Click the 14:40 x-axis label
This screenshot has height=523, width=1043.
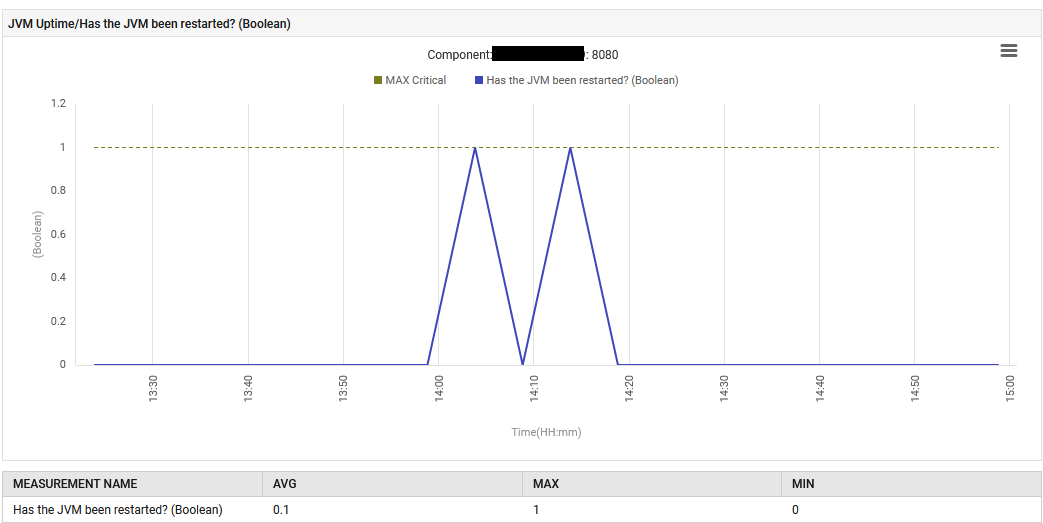(x=819, y=387)
